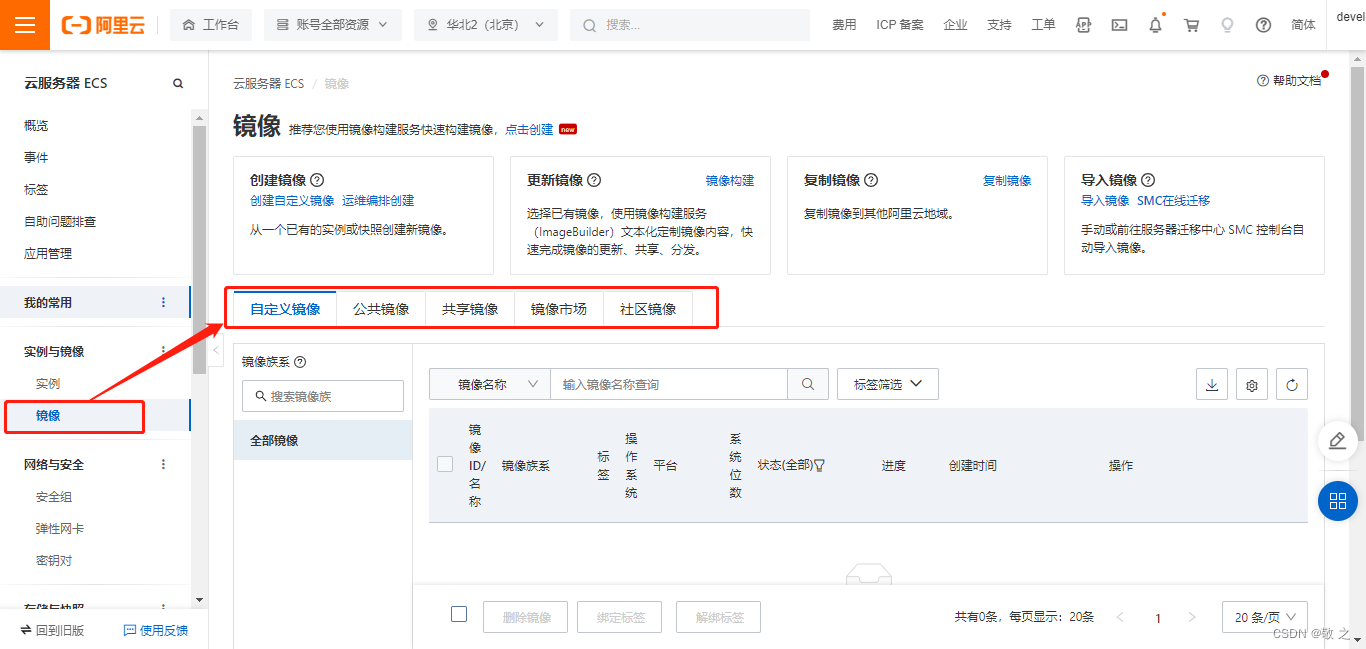Click the 运维编排创建 link
This screenshot has height=649, width=1366.
[x=378, y=201]
